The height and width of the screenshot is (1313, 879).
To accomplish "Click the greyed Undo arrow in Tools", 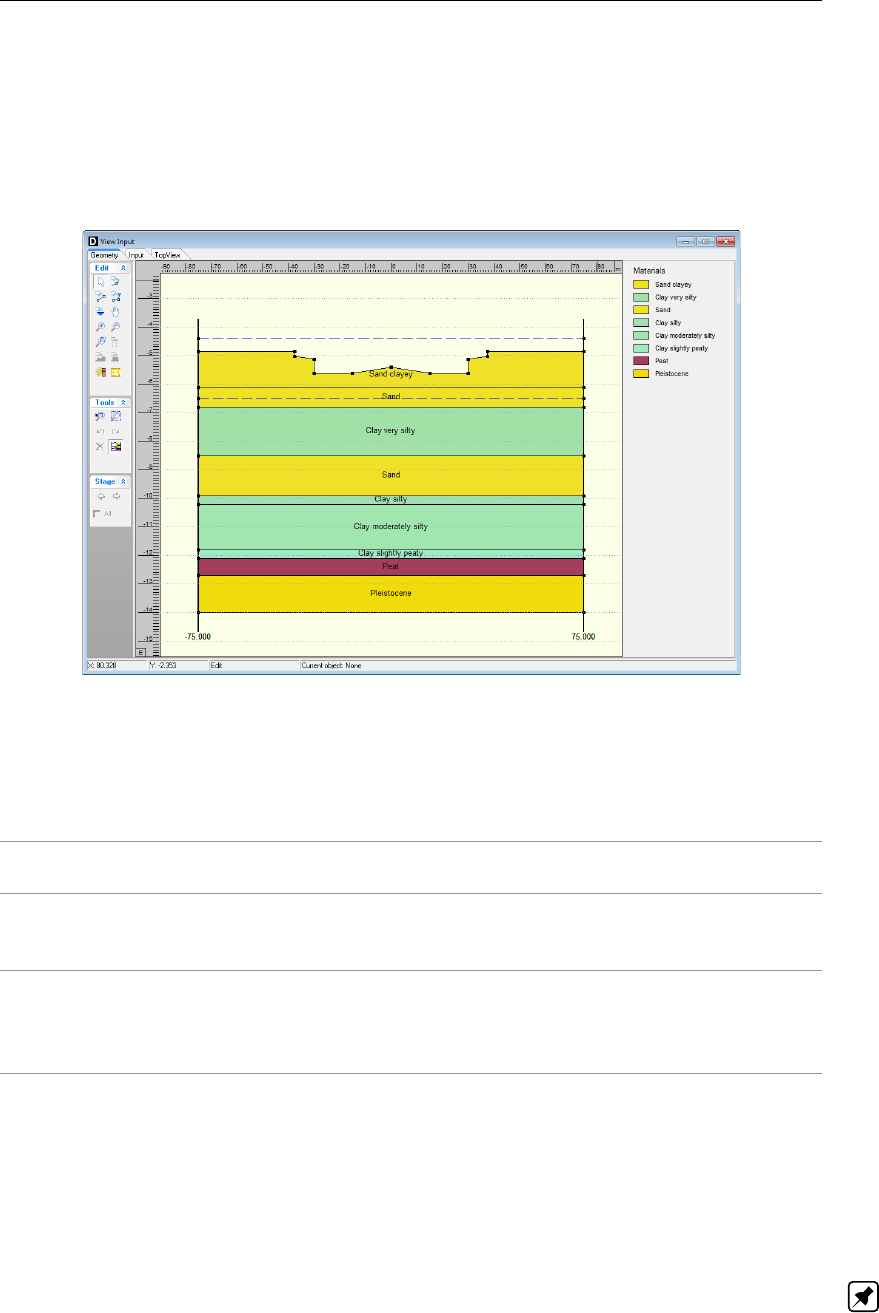I will (100, 431).
